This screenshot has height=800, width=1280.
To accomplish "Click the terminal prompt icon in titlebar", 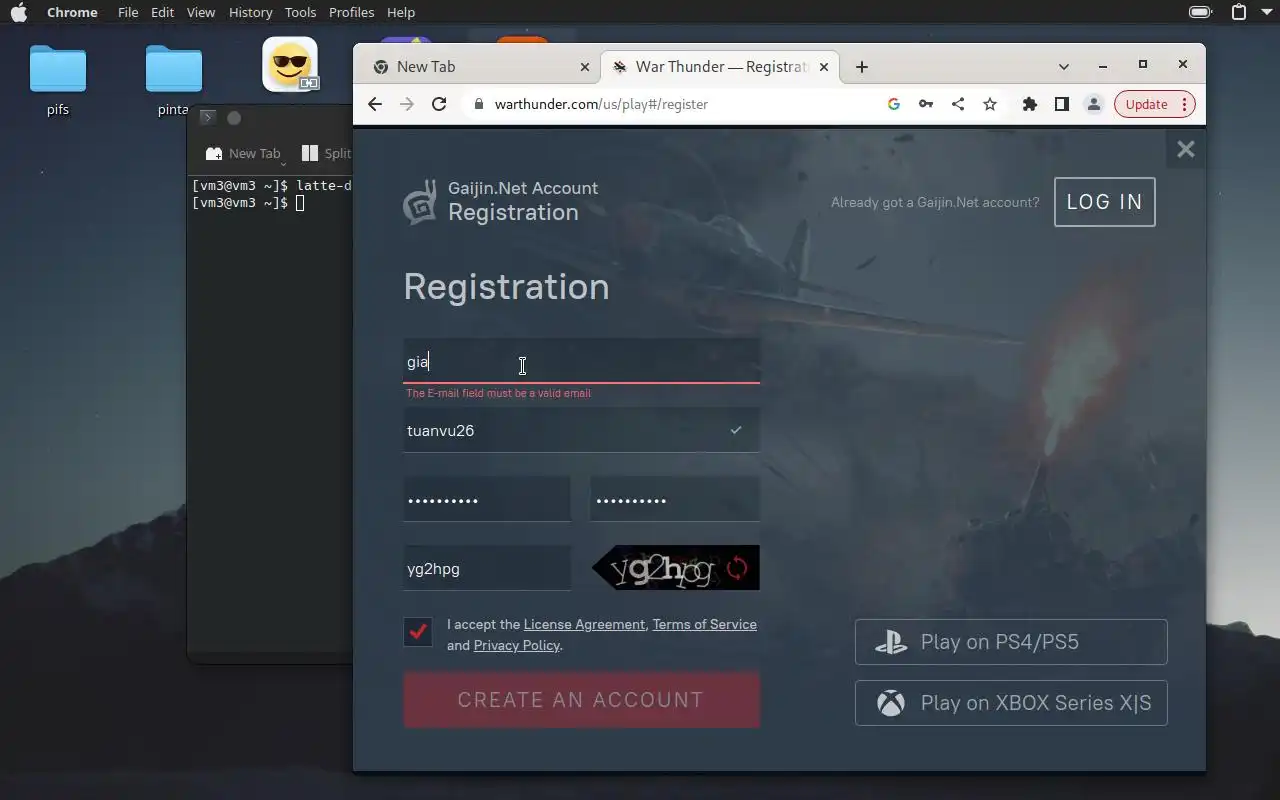I will click(207, 117).
